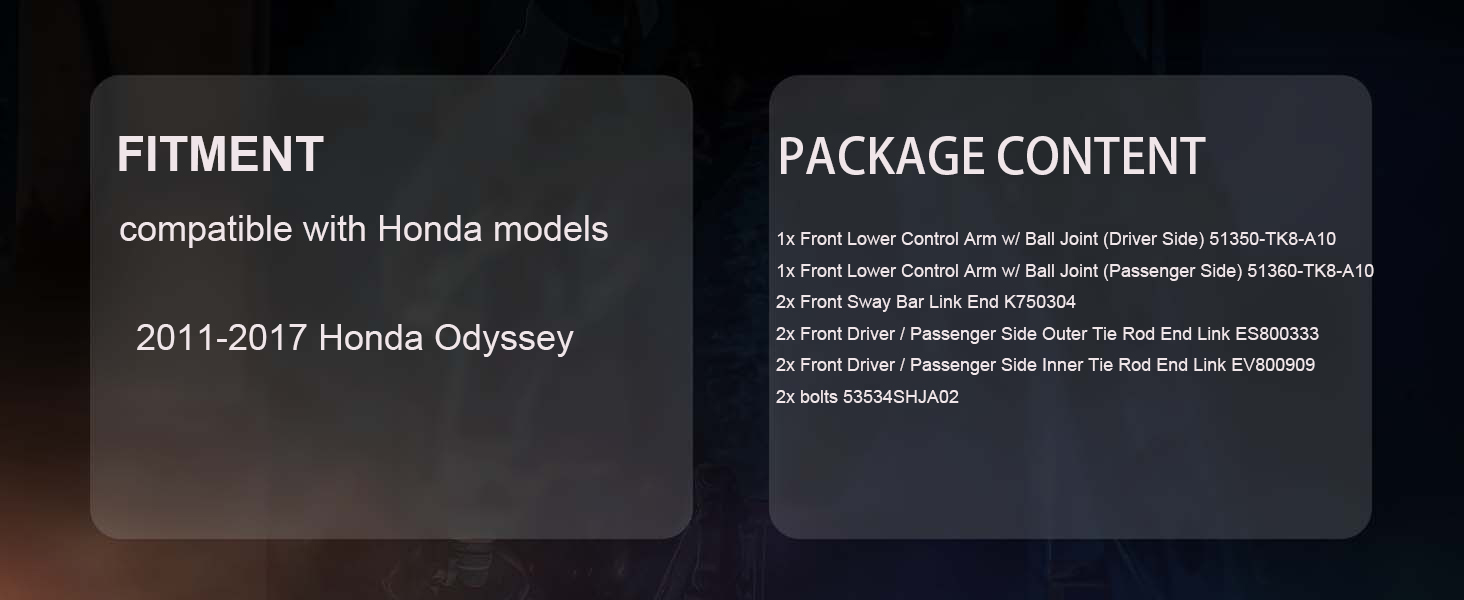The image size is (1464, 600).
Task: Click the "compatible with Honda models" text
Action: [363, 229]
